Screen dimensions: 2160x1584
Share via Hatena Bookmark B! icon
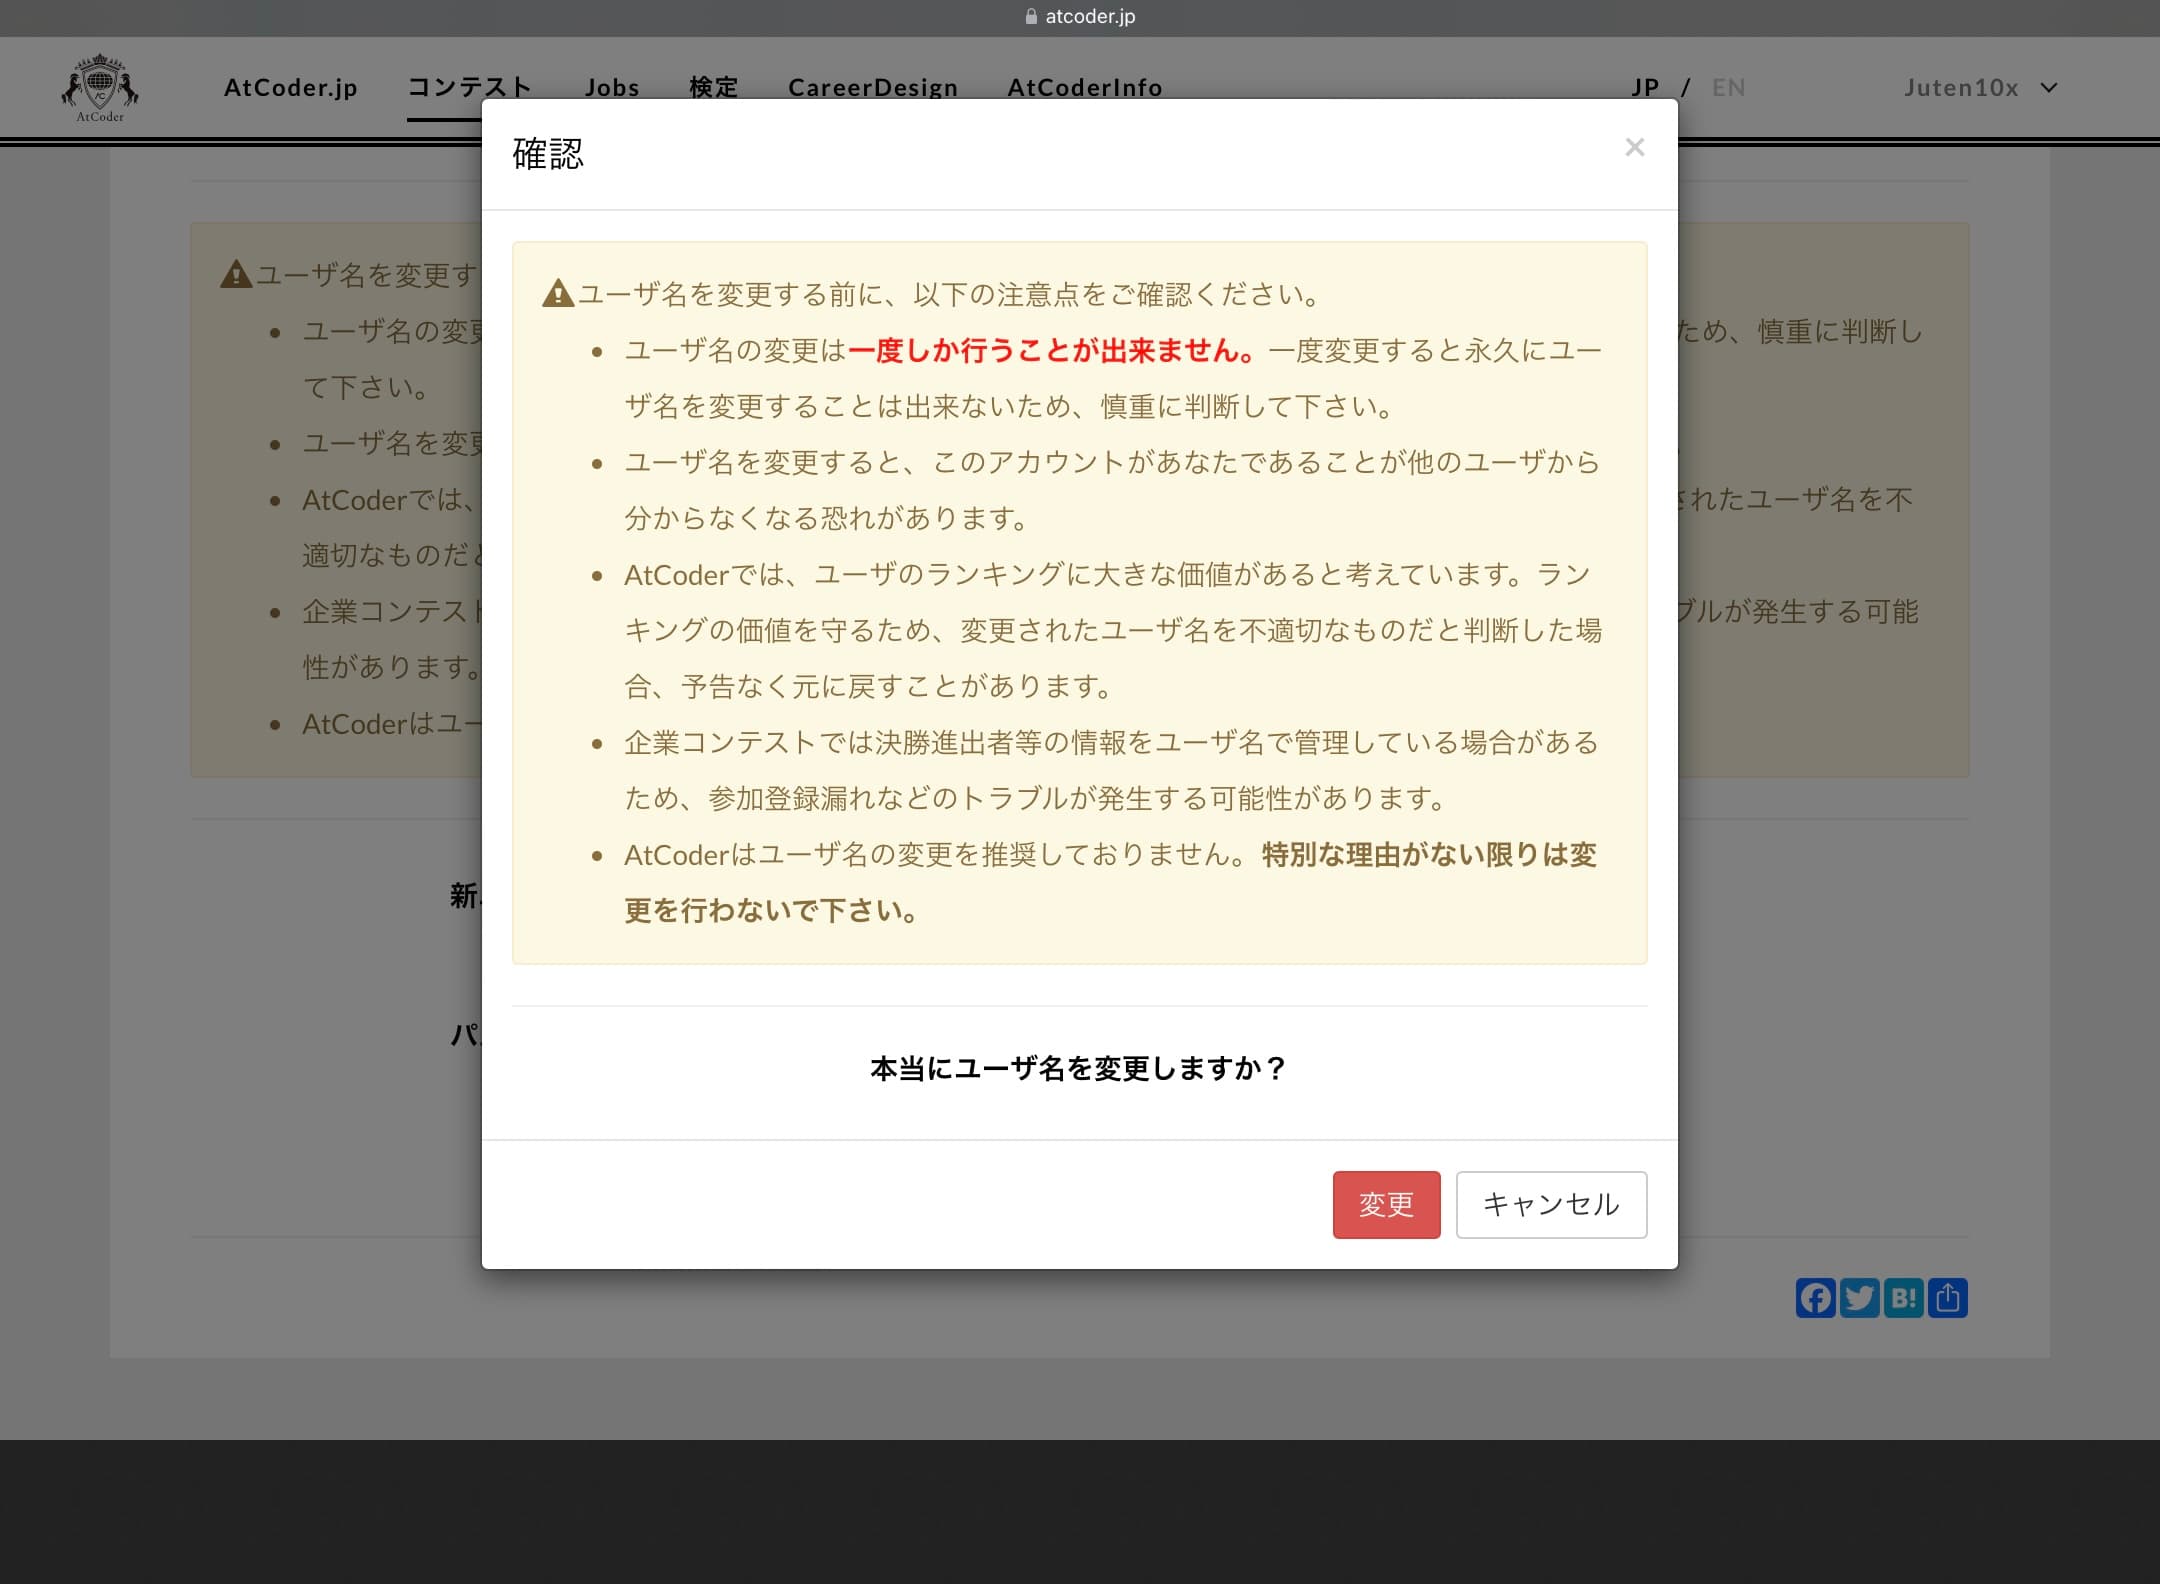point(1903,1298)
